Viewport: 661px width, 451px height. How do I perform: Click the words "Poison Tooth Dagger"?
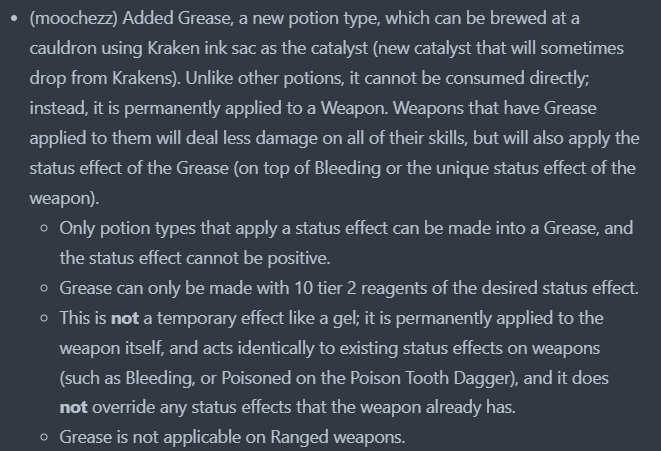coord(432,378)
